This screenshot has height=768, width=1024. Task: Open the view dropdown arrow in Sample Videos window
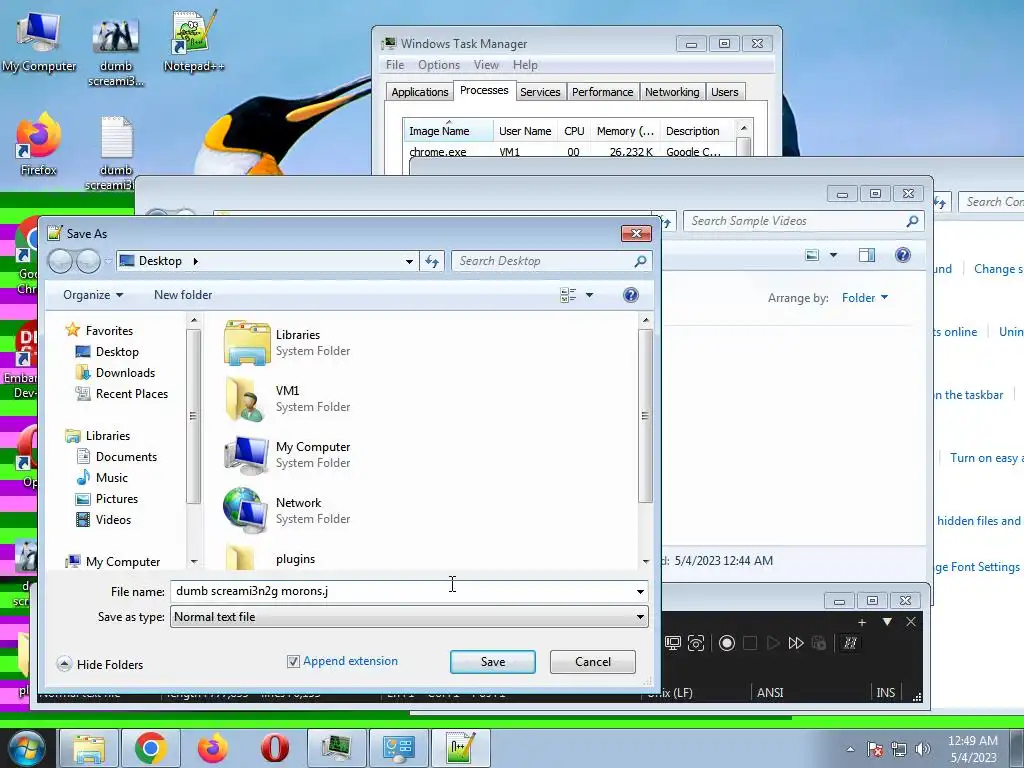(833, 255)
